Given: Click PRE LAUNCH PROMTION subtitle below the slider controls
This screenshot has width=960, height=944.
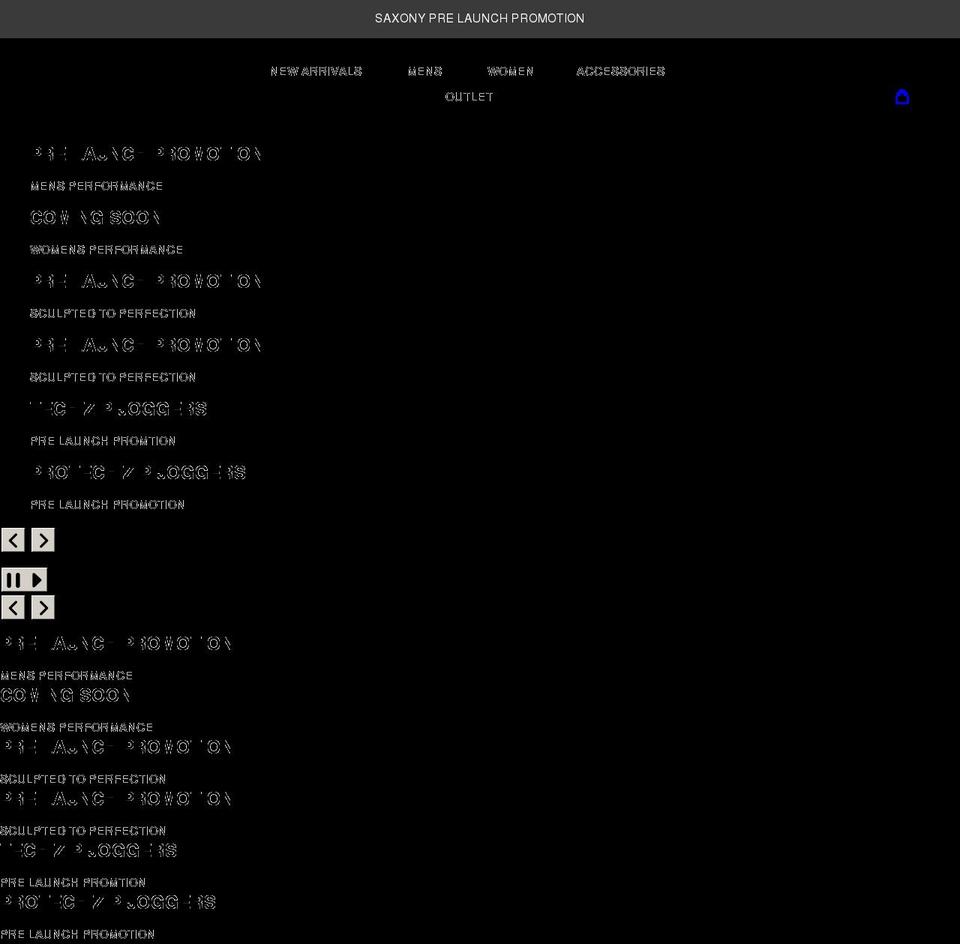Looking at the screenshot, I should point(73,883).
